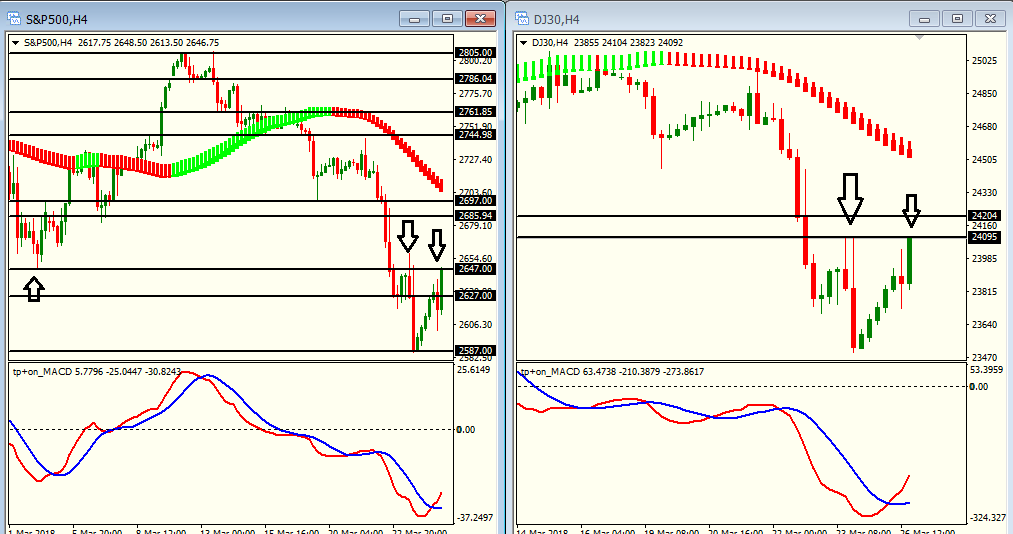Close the DJ30,H4 chart window
Viewport: 1013px width, 534px height.
click(x=990, y=19)
